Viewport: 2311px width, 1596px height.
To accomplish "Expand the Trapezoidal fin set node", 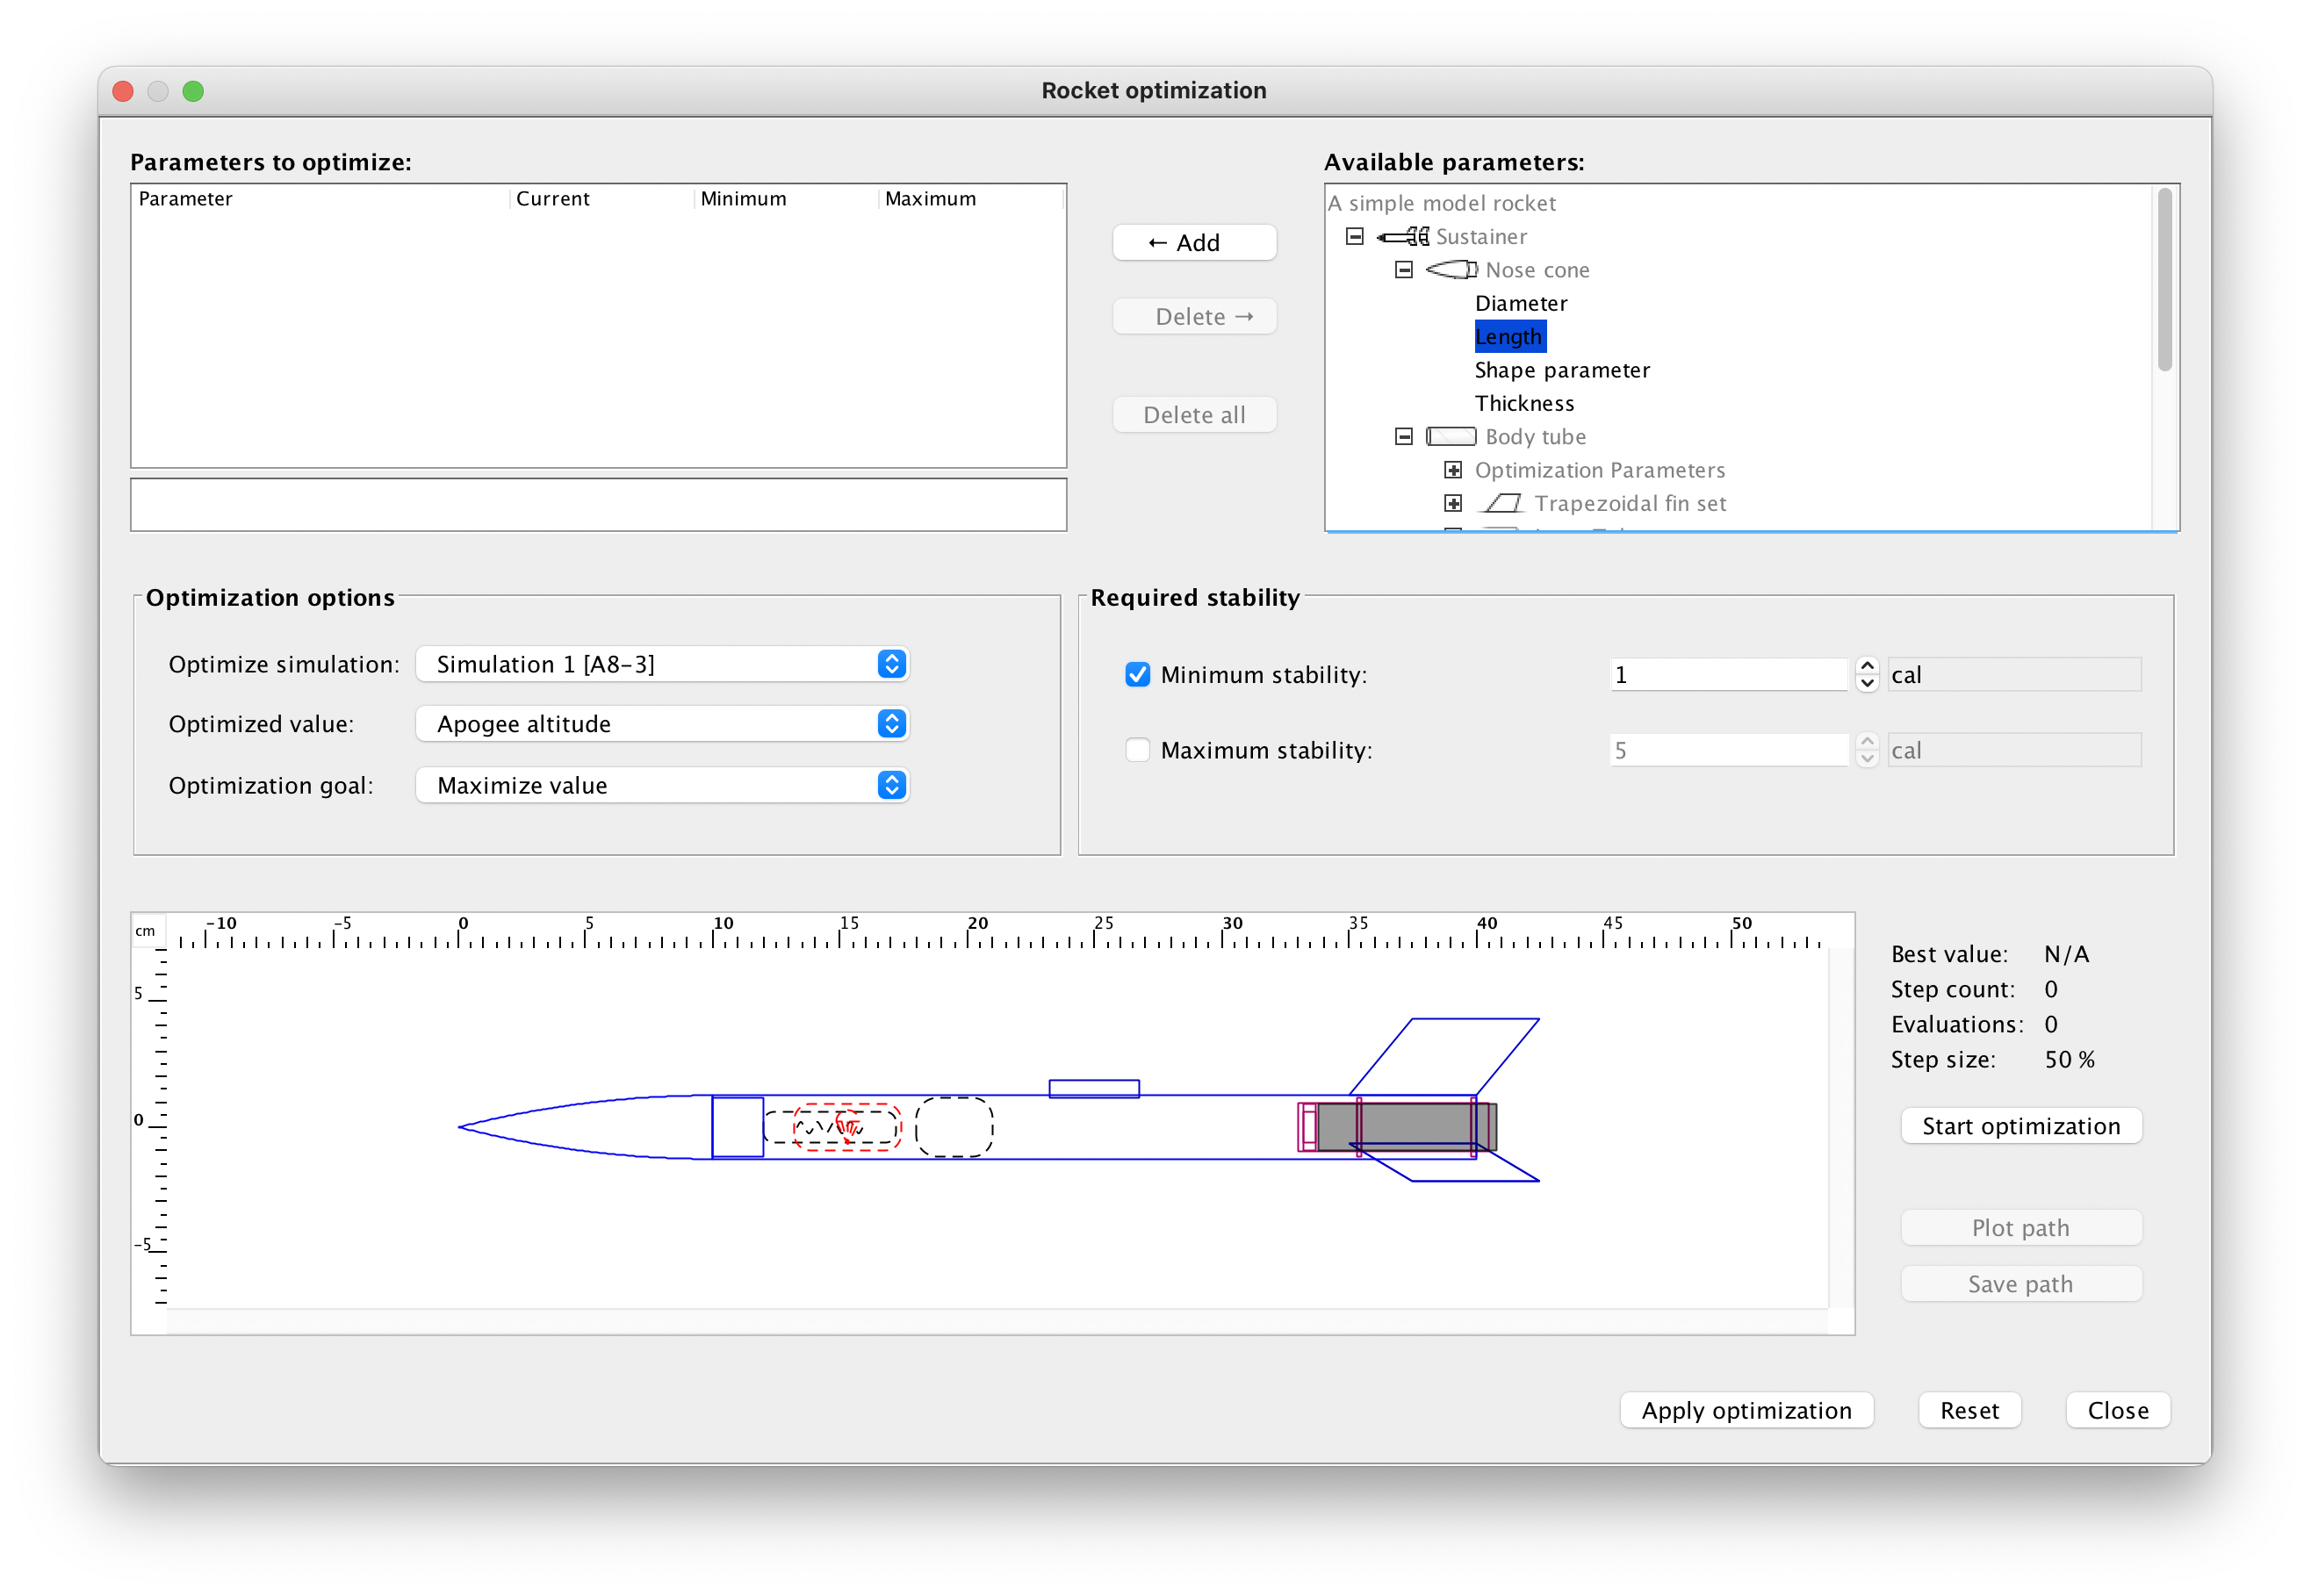I will tap(1453, 503).
